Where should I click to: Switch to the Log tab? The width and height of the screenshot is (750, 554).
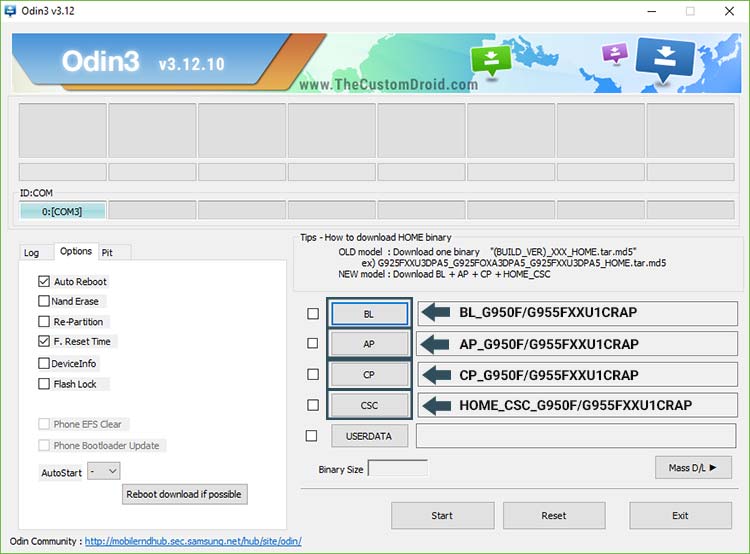[x=32, y=253]
